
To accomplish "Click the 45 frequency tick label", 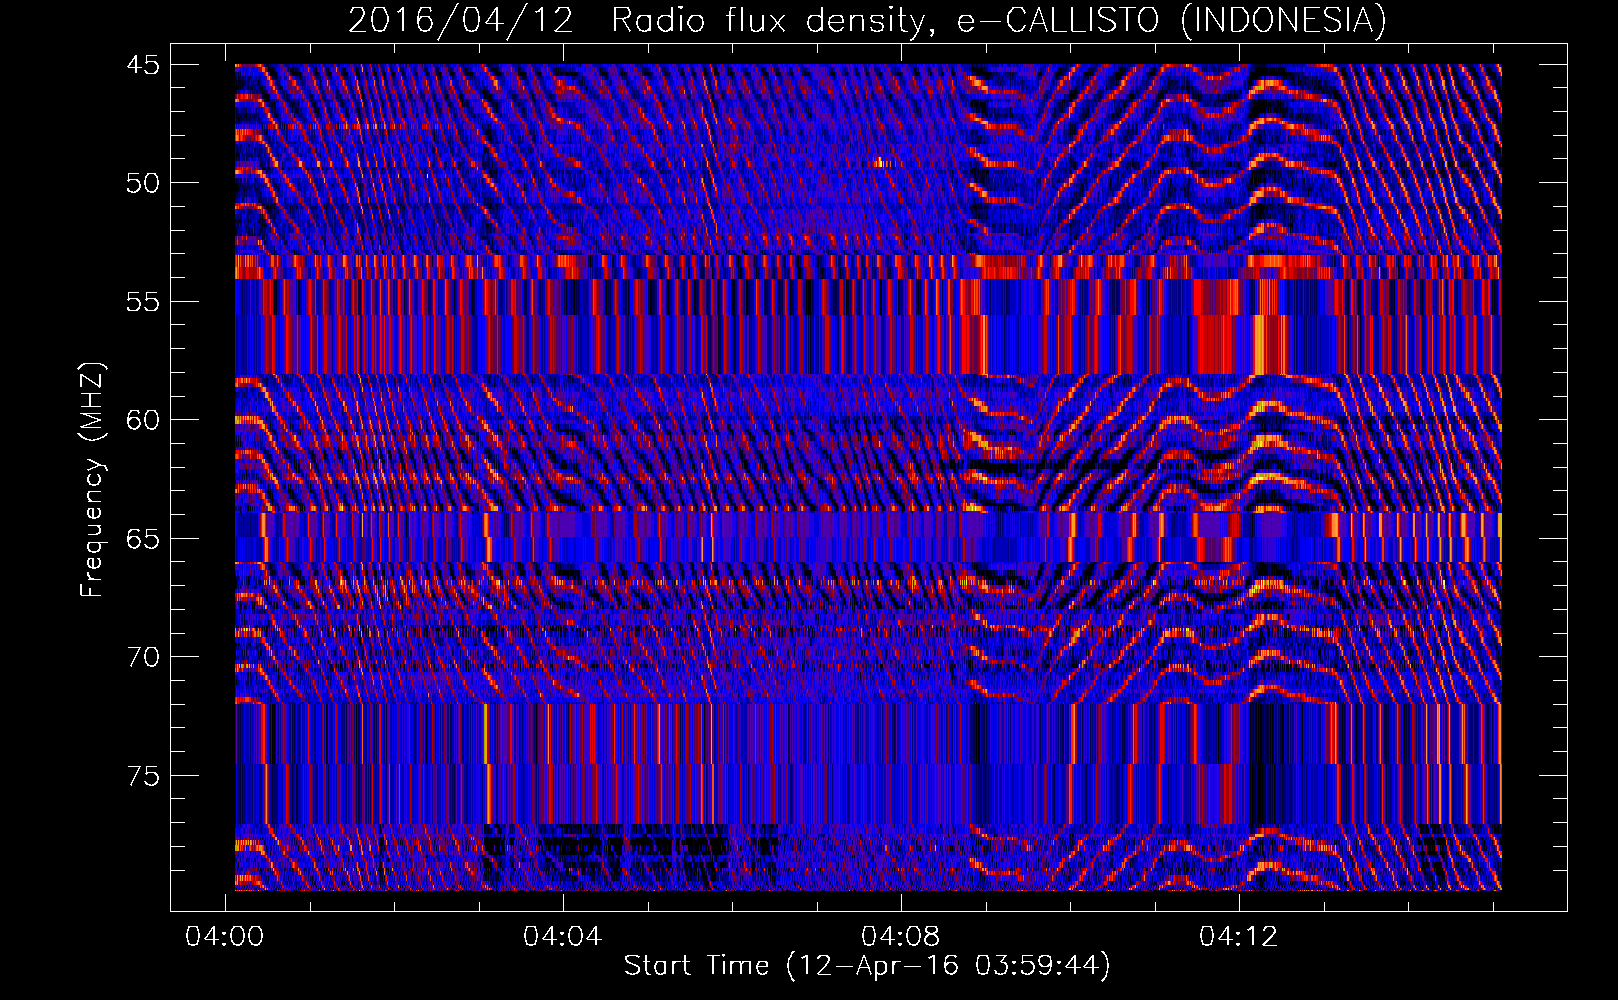I will coord(142,65).
